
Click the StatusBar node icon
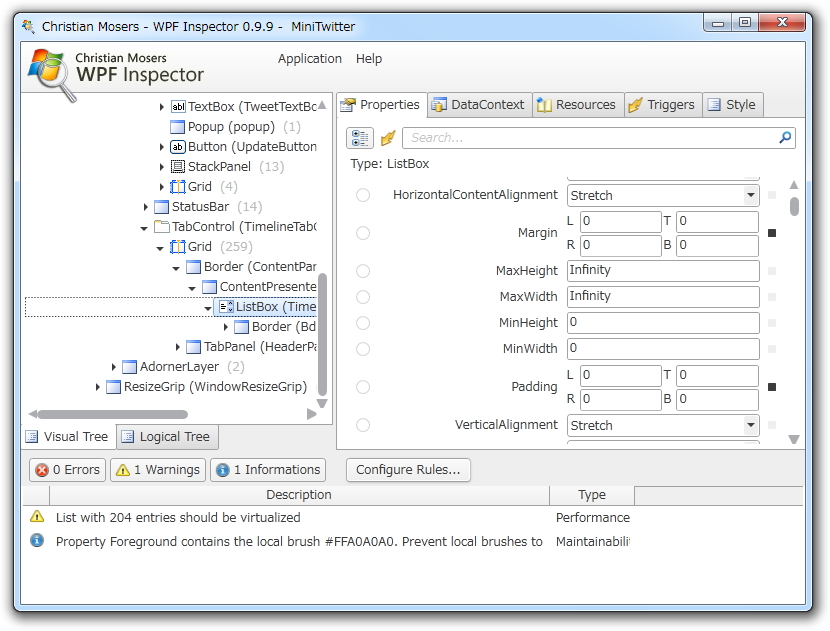click(x=161, y=206)
